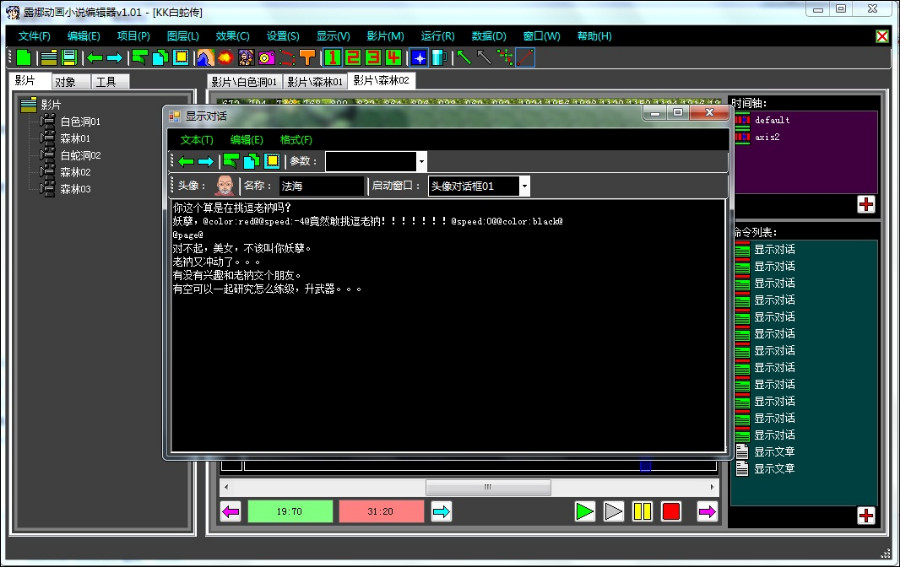The image size is (900, 567).
Task: Select 白蛇洞02 in the 影片 tree
Action: pos(80,156)
